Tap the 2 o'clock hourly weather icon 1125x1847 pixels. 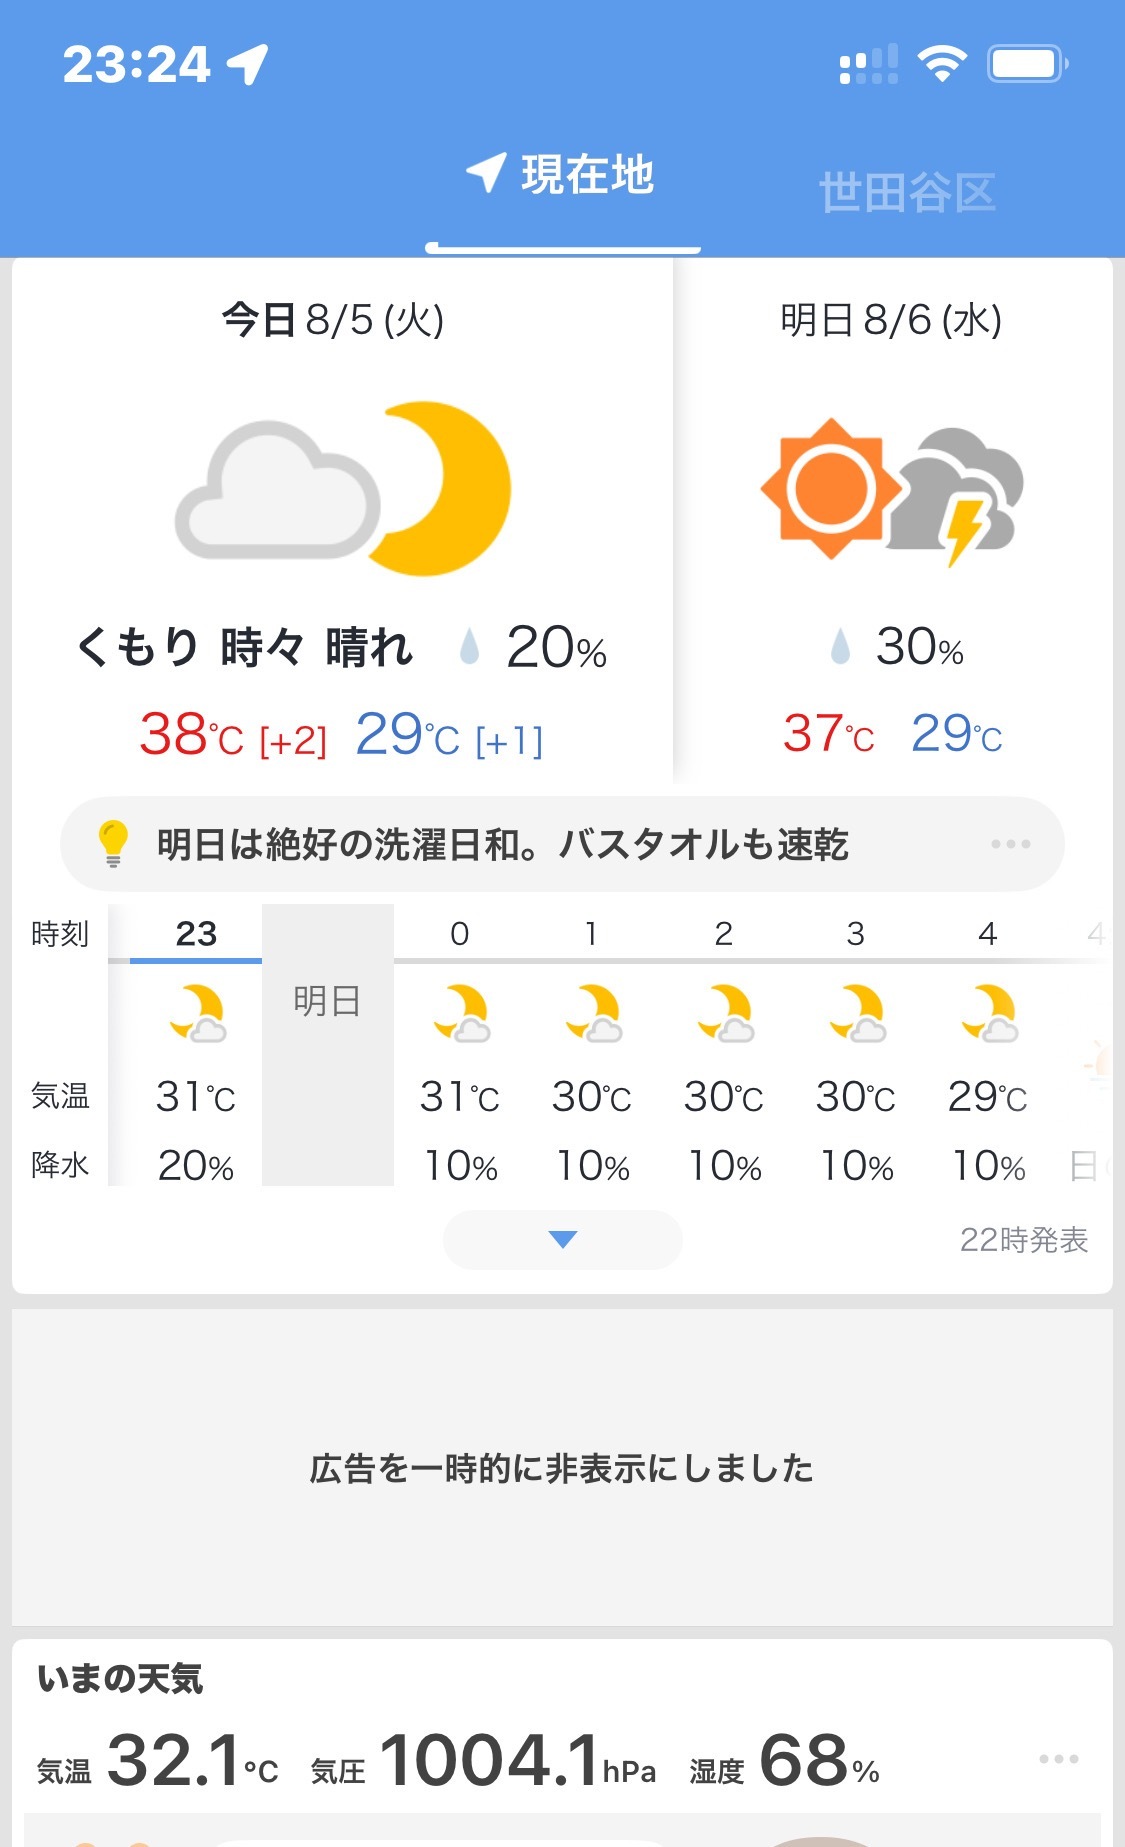pos(724,1014)
